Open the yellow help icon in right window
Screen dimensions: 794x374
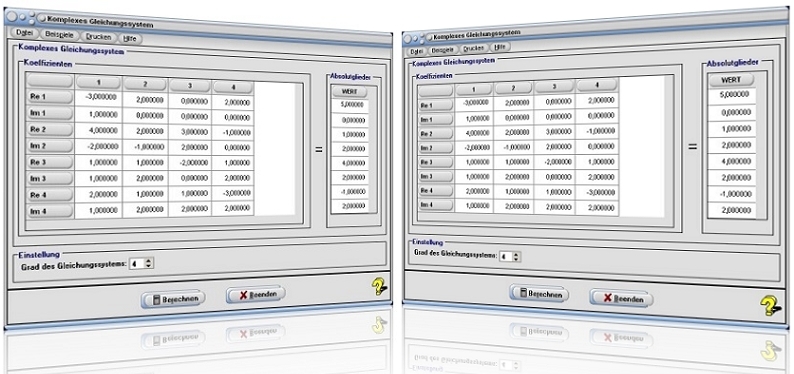click(771, 305)
